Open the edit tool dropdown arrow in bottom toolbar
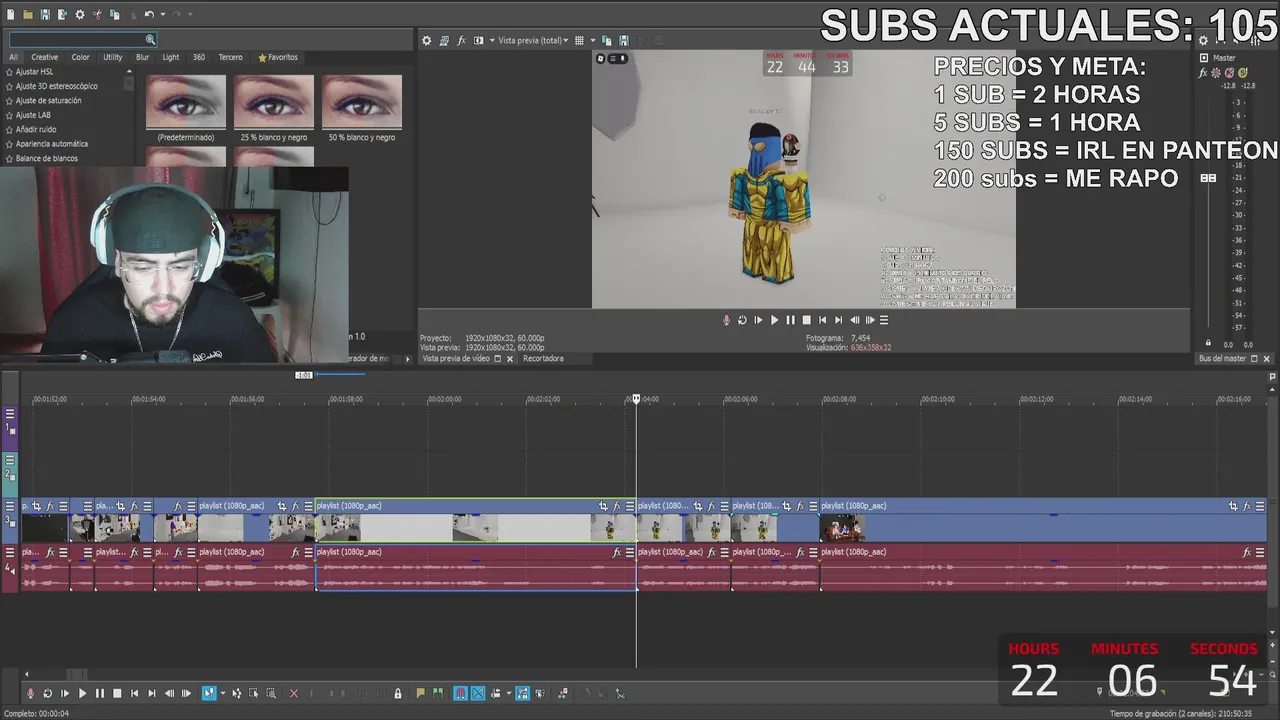The width and height of the screenshot is (1280, 720). pyautogui.click(x=222, y=693)
